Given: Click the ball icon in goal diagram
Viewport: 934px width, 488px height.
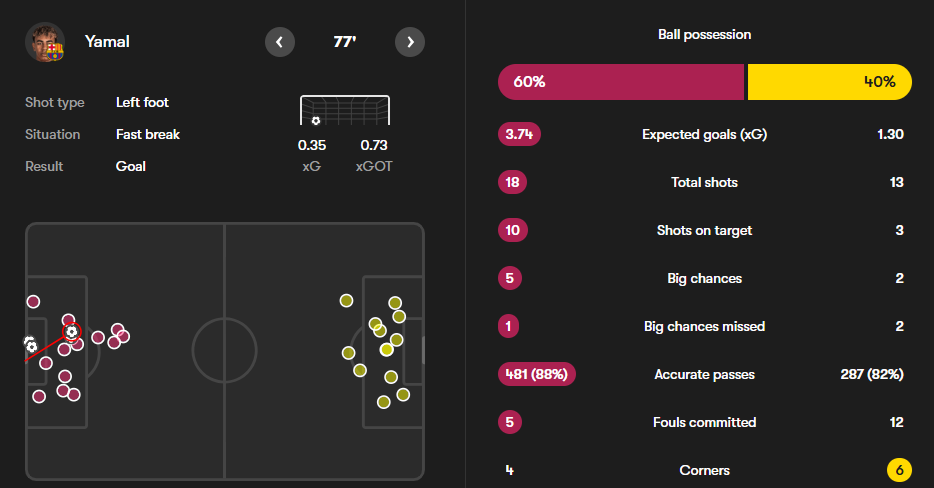Looking at the screenshot, I should tap(316, 121).
